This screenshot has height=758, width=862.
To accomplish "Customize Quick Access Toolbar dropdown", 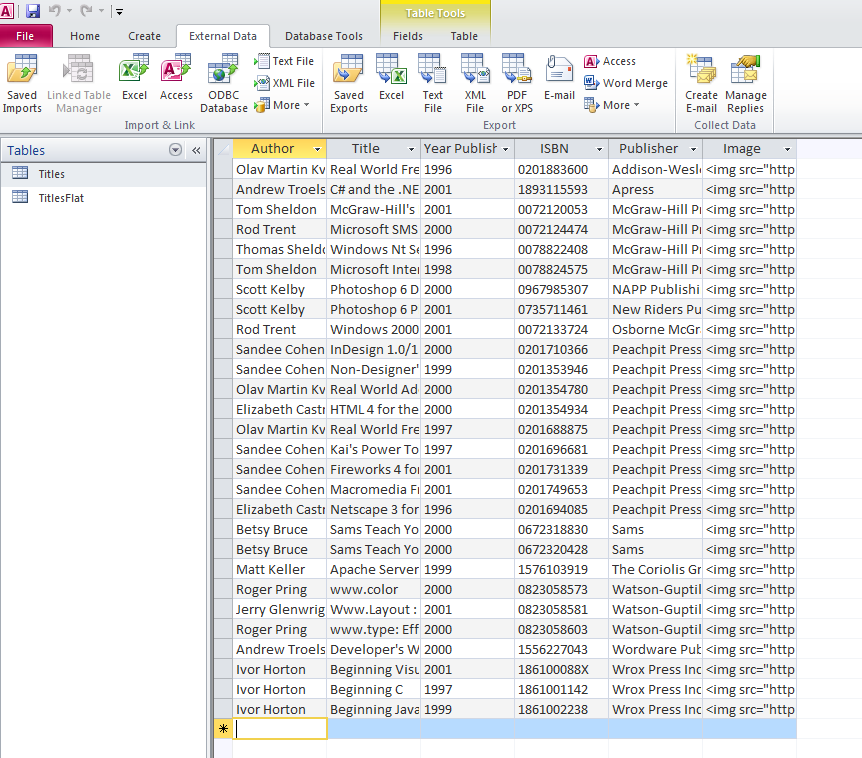I will [x=119, y=11].
